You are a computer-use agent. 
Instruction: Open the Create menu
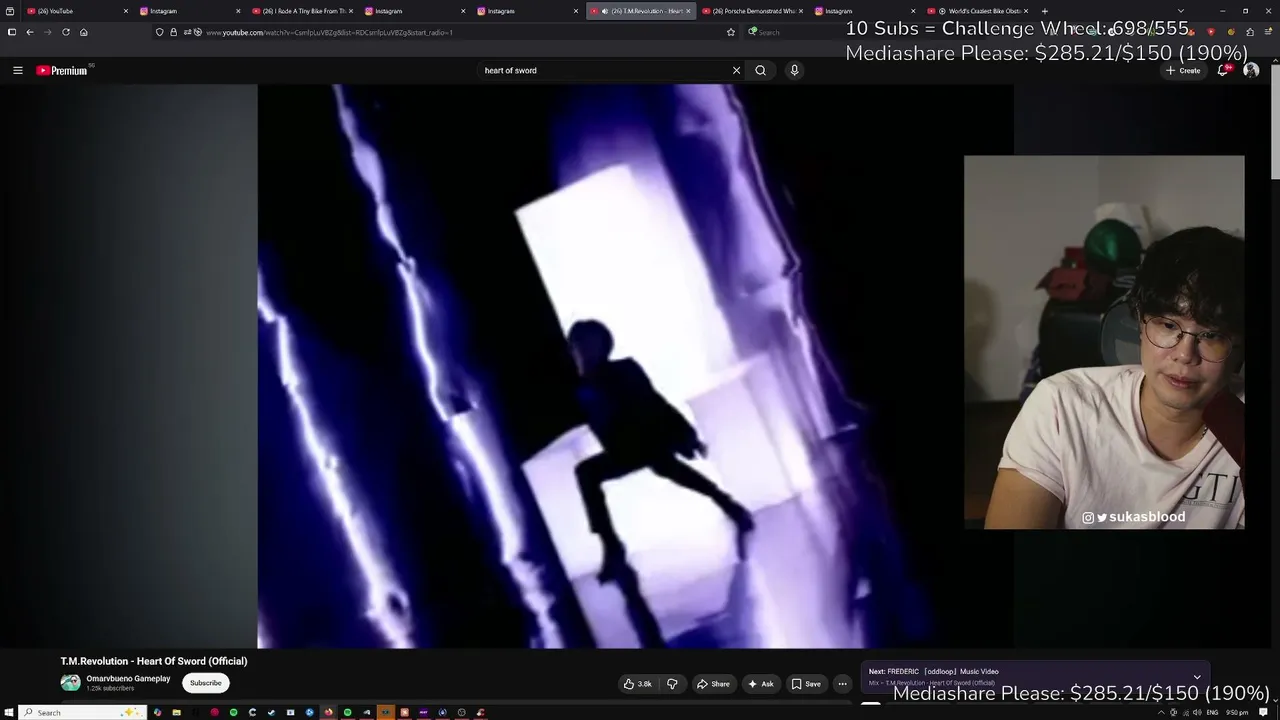coord(1183,70)
